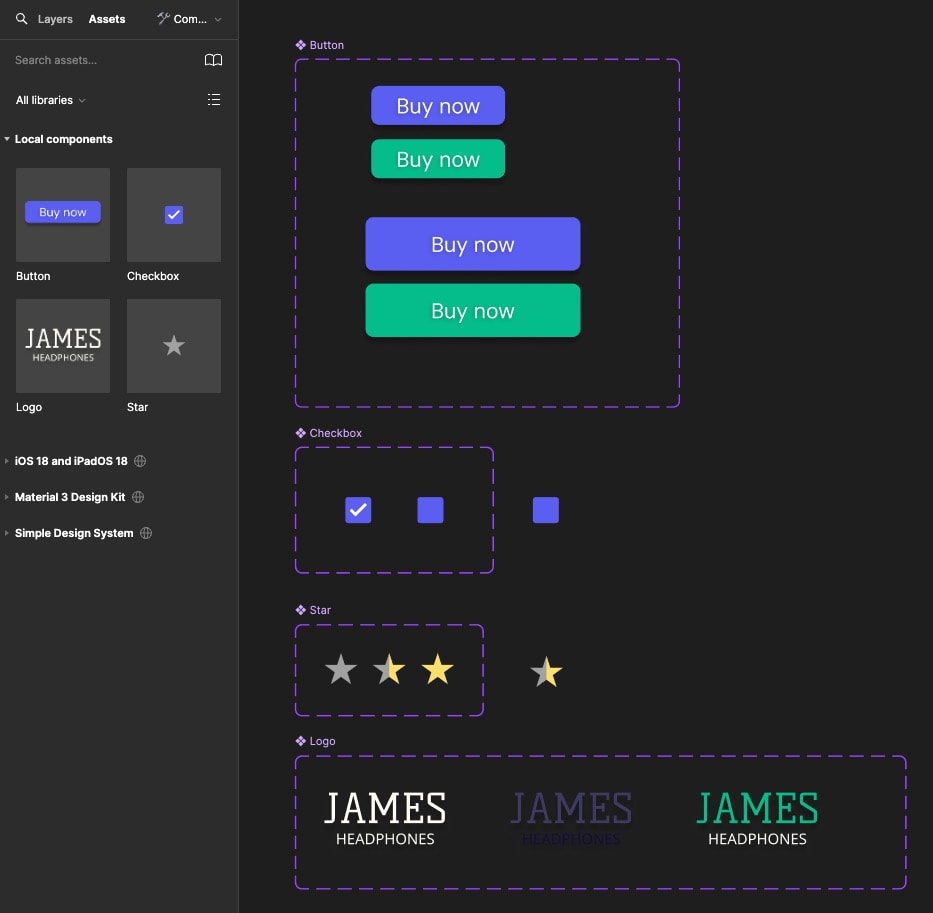Select the unchecked checkbox inside Checkbox frame
Image resolution: width=933 pixels, height=913 pixels.
(x=430, y=510)
